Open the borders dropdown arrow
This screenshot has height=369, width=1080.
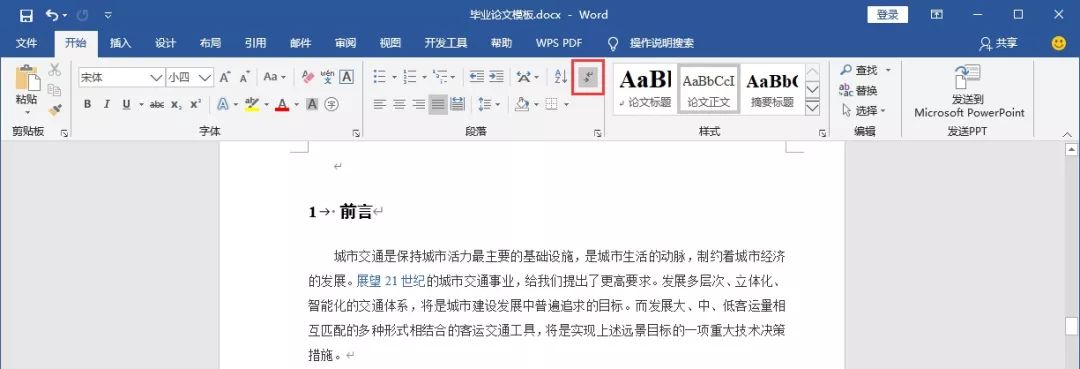point(566,105)
